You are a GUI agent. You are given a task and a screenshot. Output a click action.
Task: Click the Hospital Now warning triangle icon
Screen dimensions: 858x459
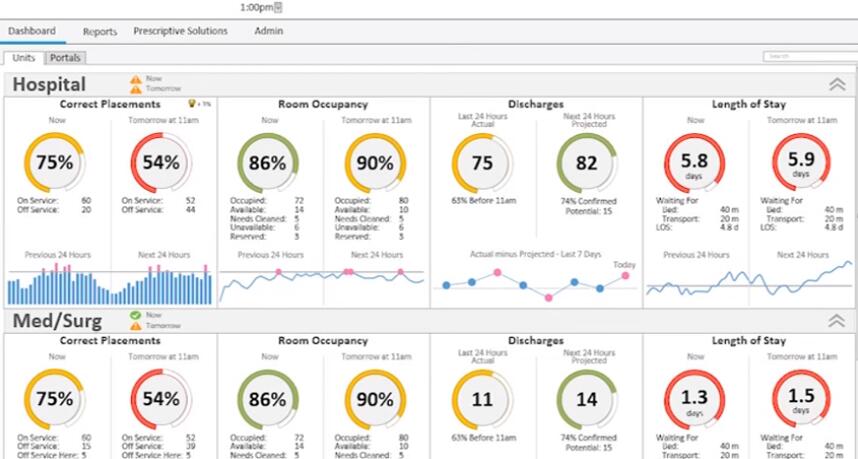pyautogui.click(x=136, y=79)
